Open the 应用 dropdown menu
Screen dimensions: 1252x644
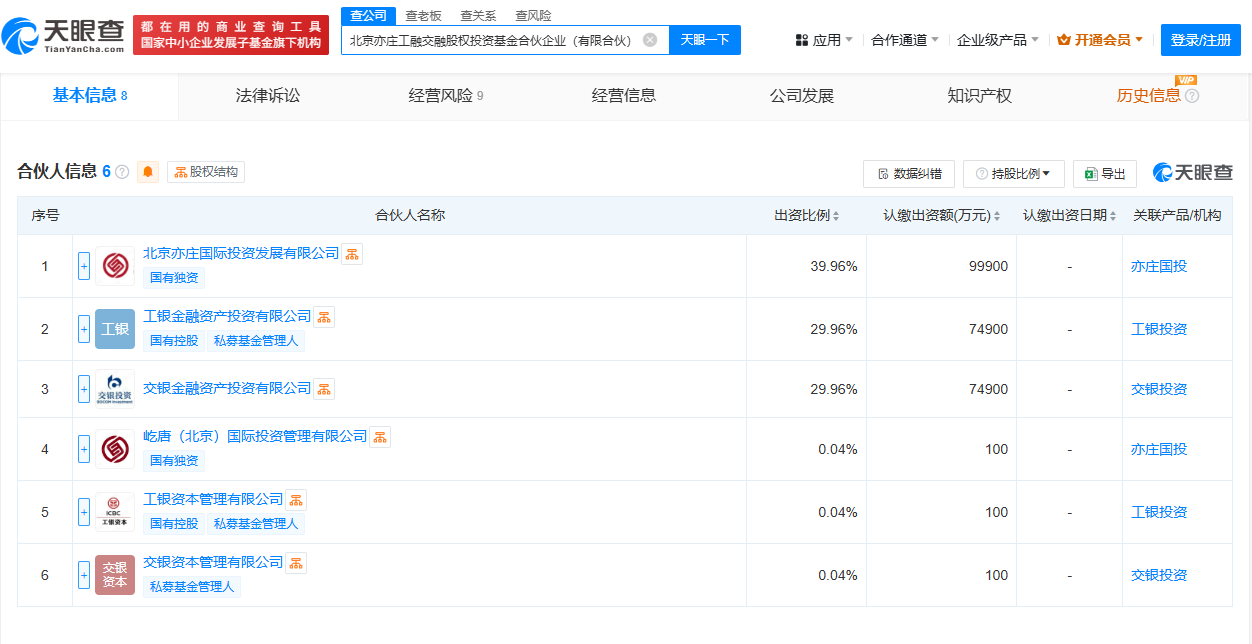pyautogui.click(x=824, y=40)
